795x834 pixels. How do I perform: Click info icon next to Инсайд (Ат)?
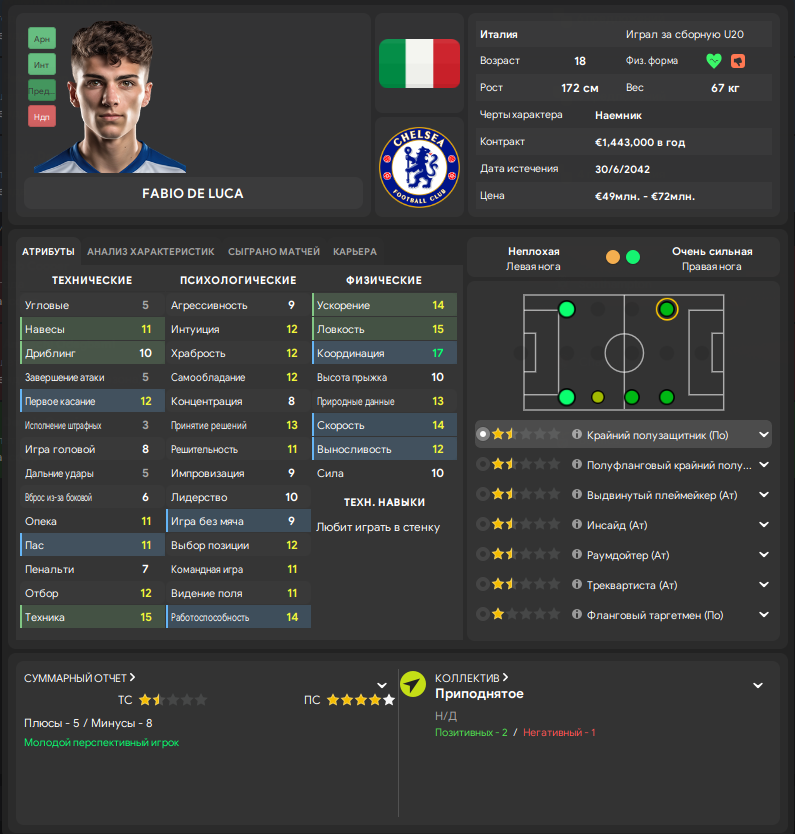[x=577, y=524]
